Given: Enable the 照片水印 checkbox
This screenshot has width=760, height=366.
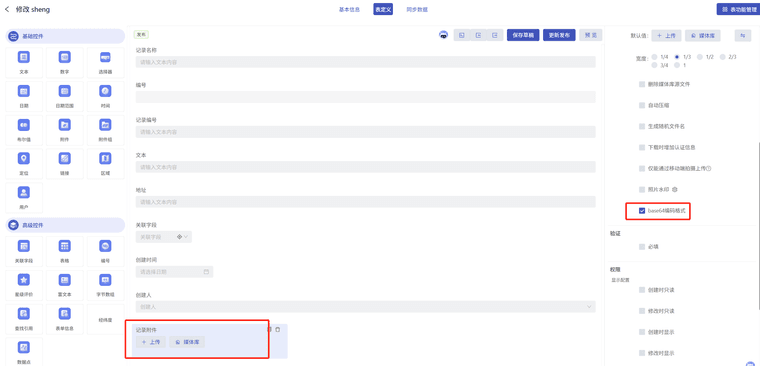Looking at the screenshot, I should coord(642,190).
